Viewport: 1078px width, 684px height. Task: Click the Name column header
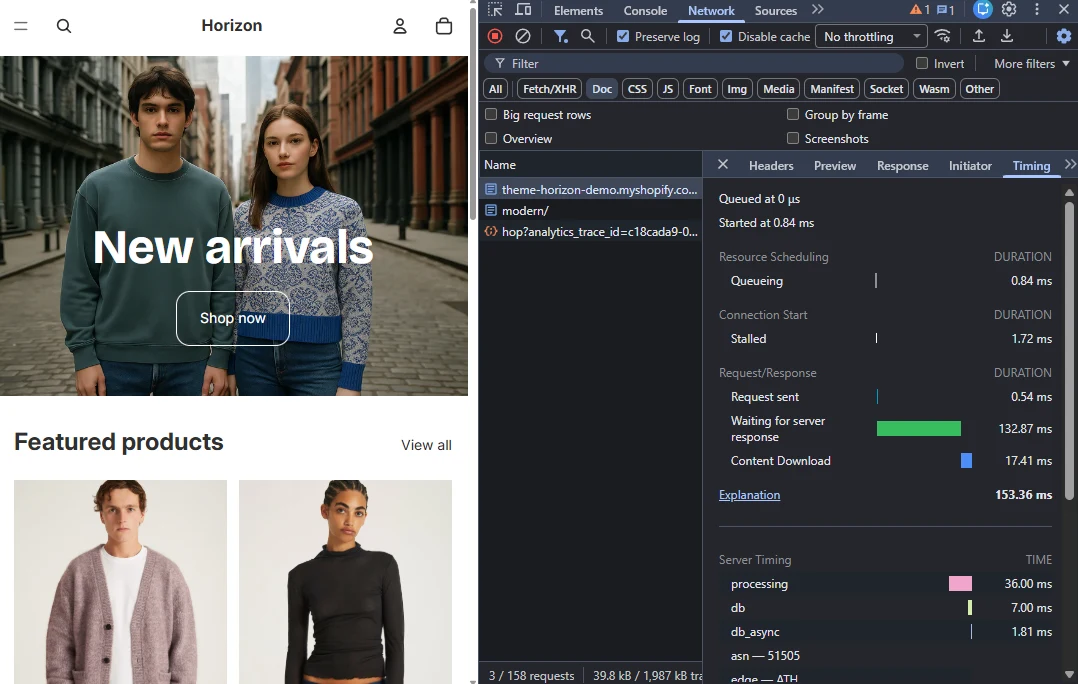click(x=591, y=164)
